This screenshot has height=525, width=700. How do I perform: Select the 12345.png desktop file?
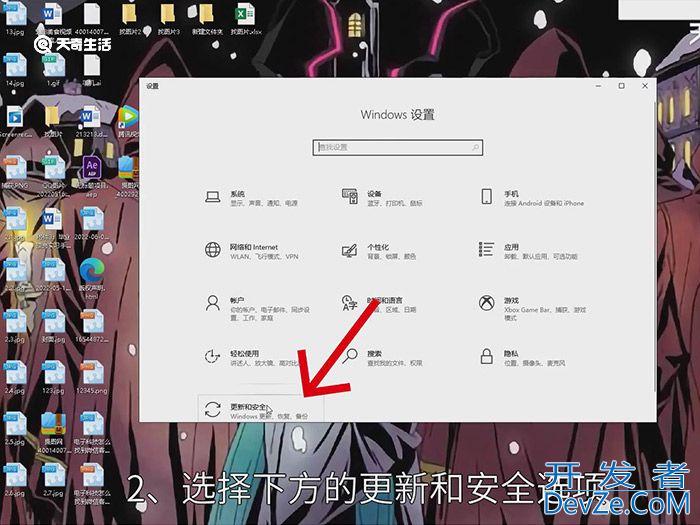pos(92,377)
